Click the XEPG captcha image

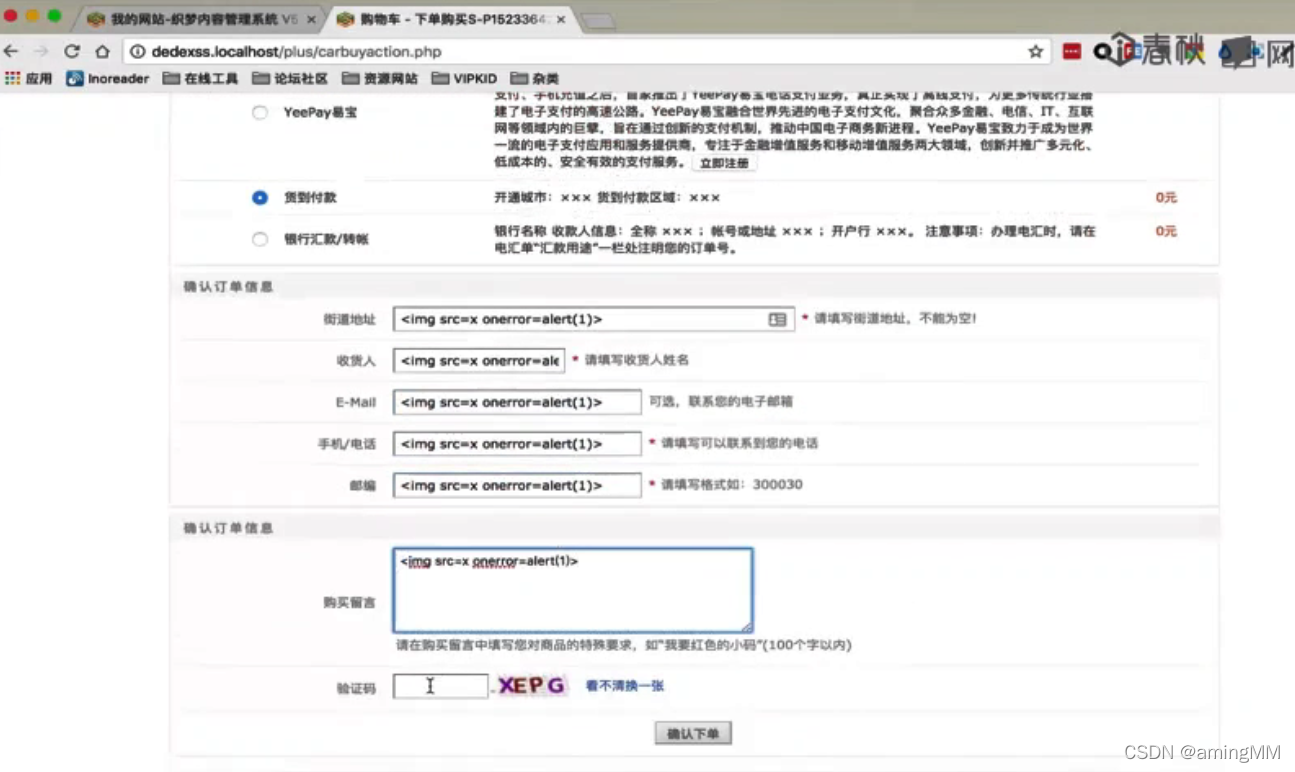pyautogui.click(x=531, y=685)
